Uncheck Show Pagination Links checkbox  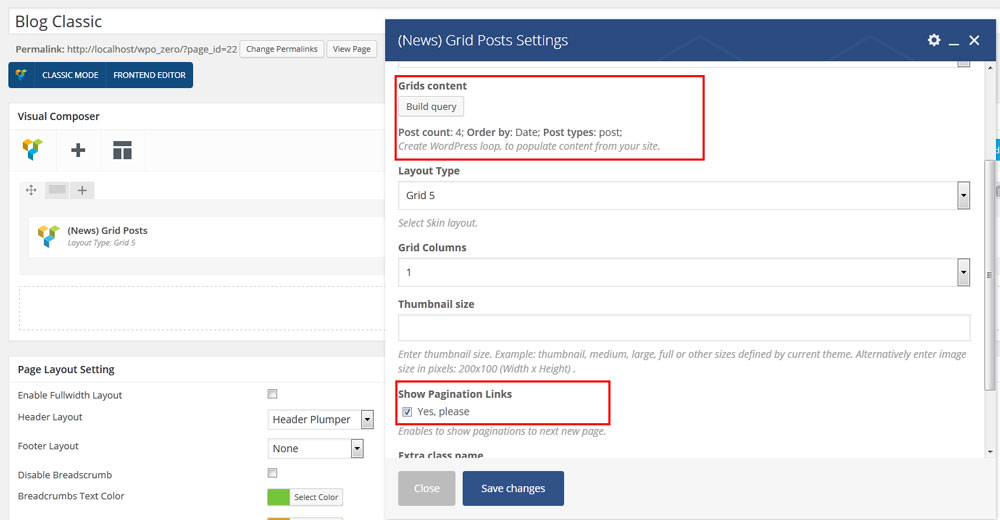407,411
